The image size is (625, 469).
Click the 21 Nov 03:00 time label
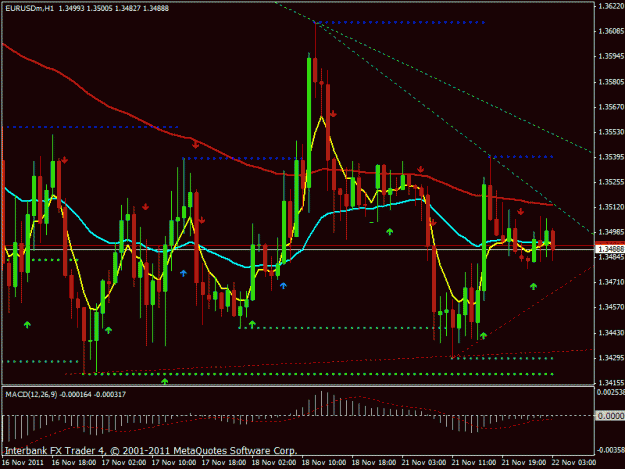click(424, 463)
